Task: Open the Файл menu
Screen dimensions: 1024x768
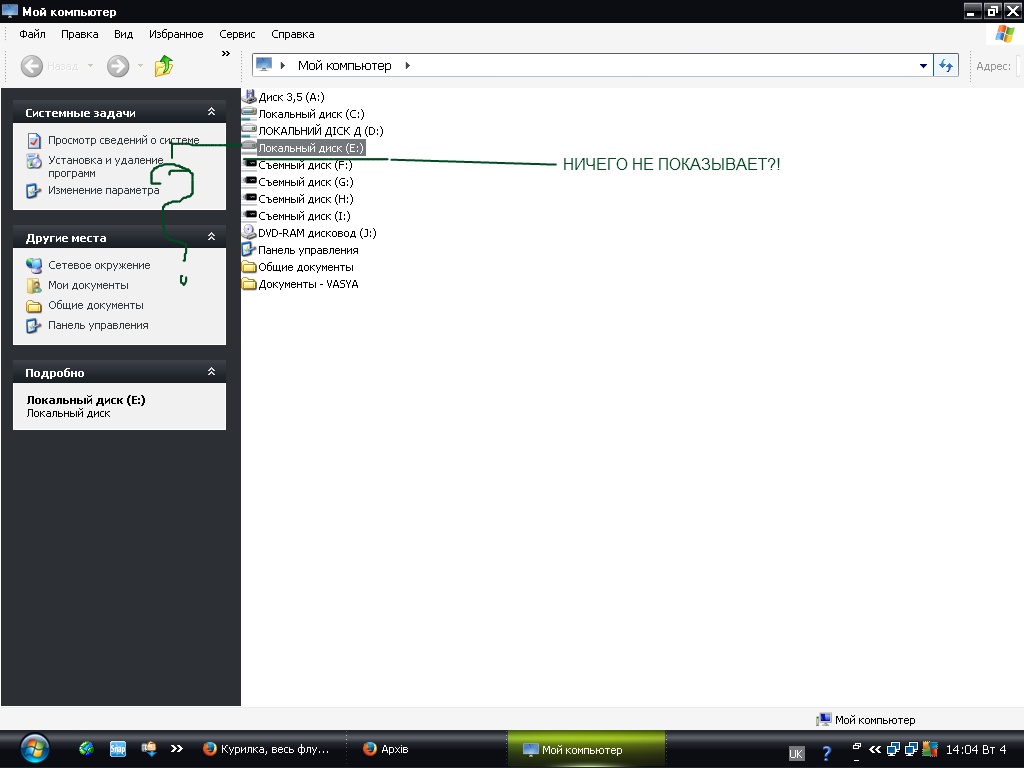Action: (33, 34)
